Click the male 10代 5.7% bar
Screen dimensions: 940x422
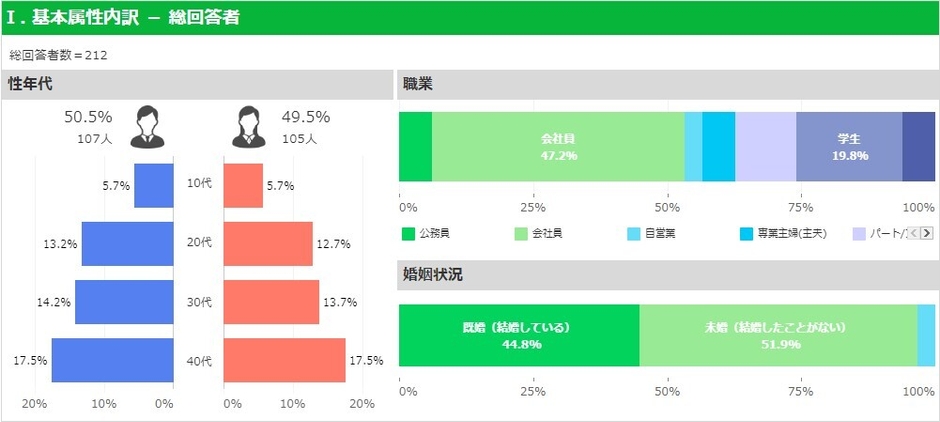click(154, 186)
